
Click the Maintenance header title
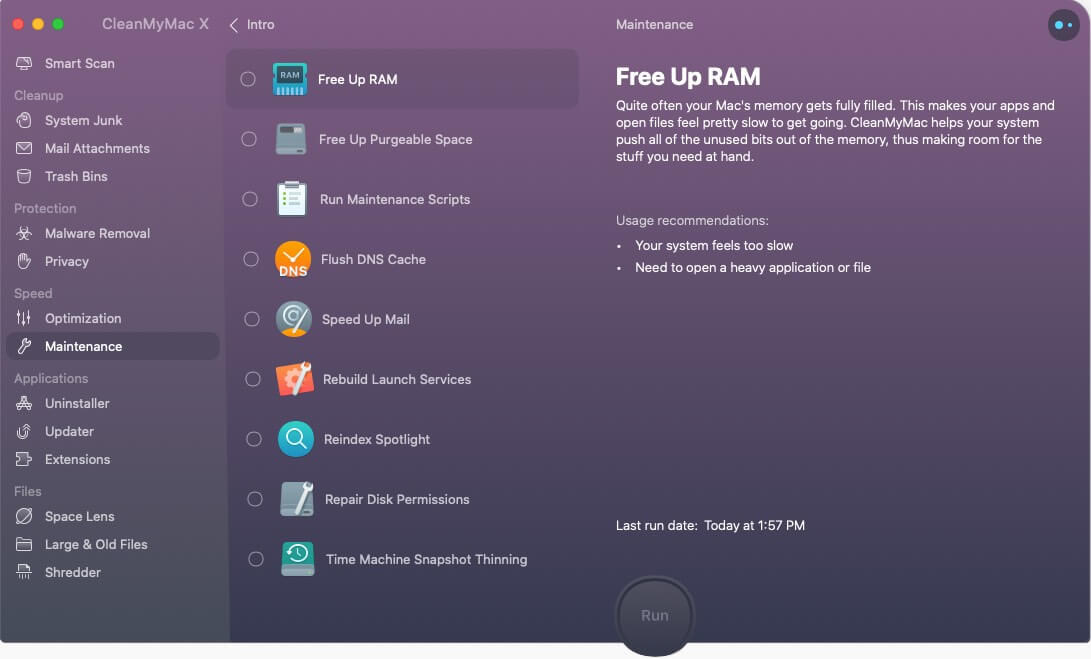[654, 24]
